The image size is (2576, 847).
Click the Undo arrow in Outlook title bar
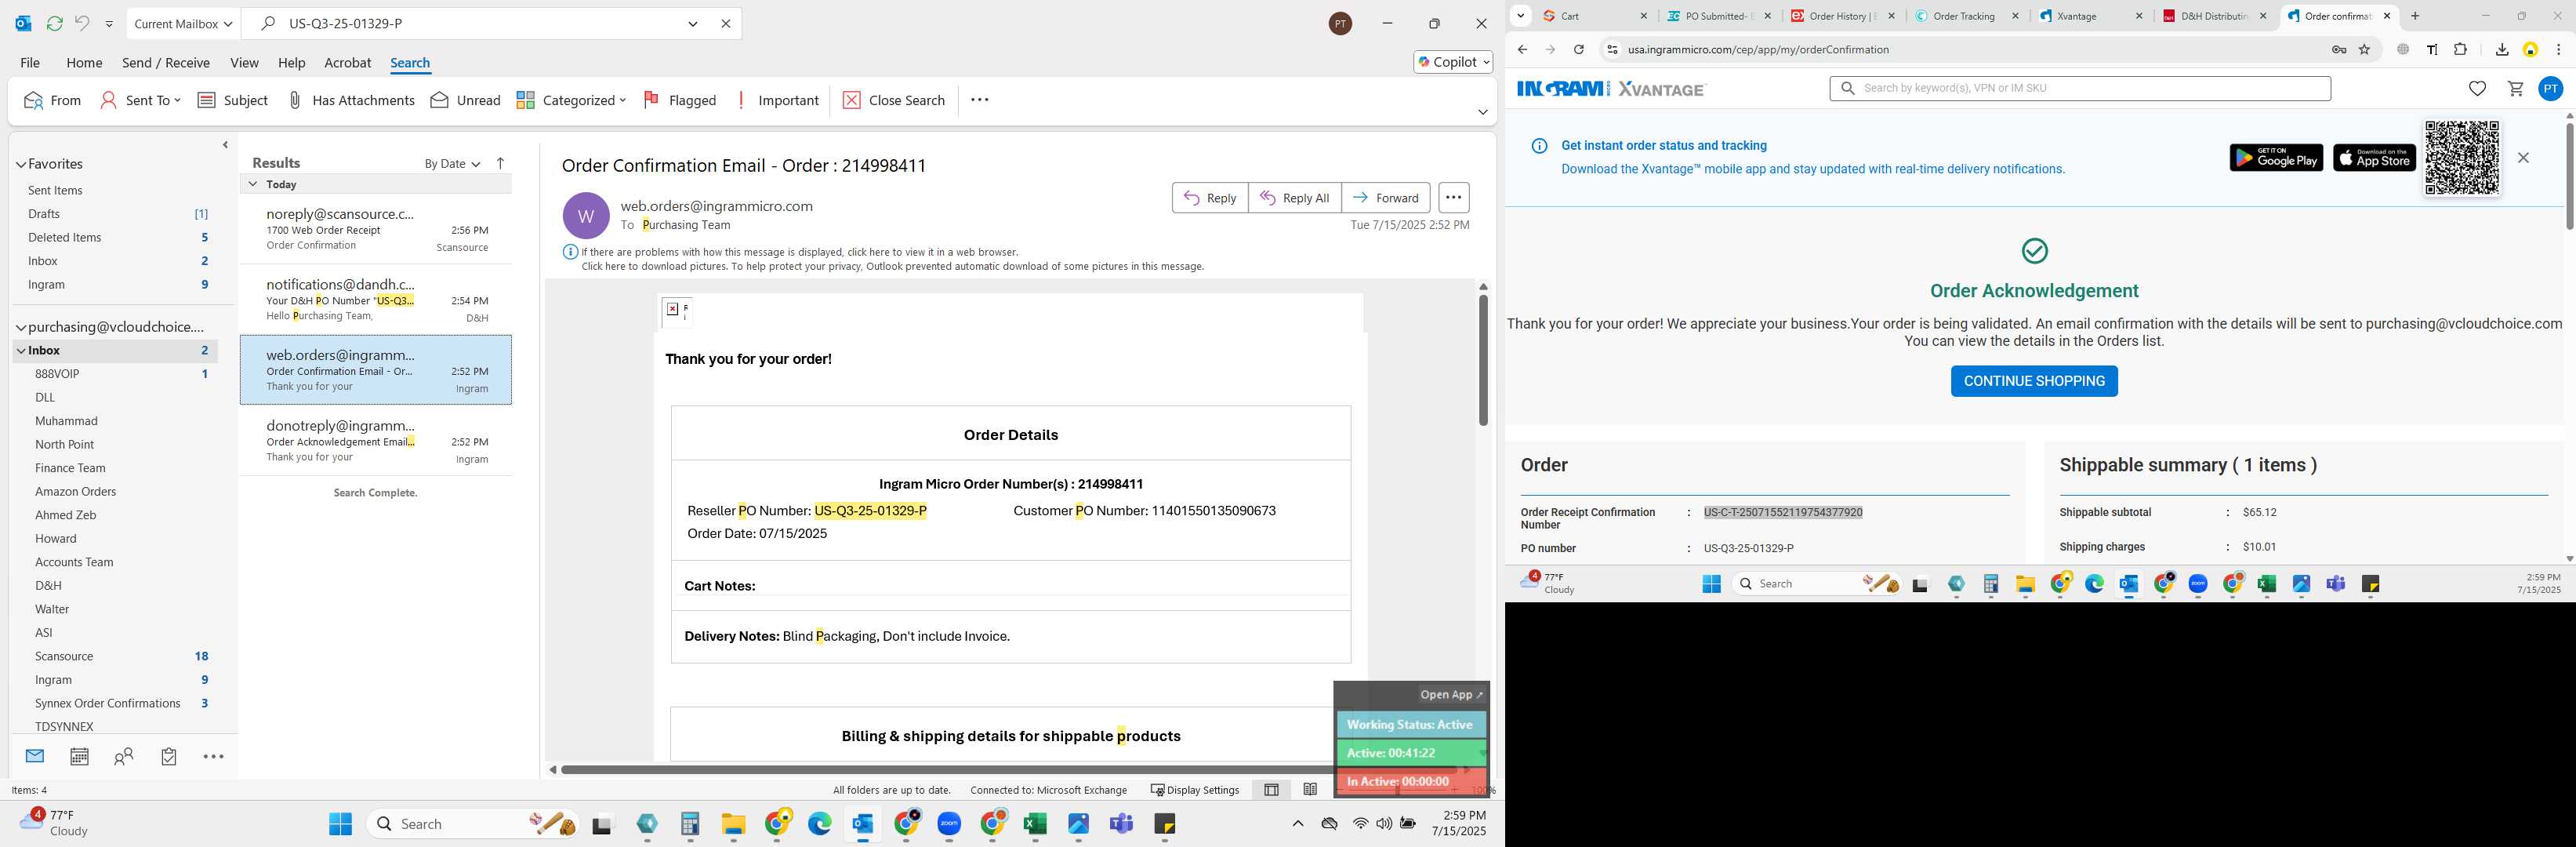[82, 23]
